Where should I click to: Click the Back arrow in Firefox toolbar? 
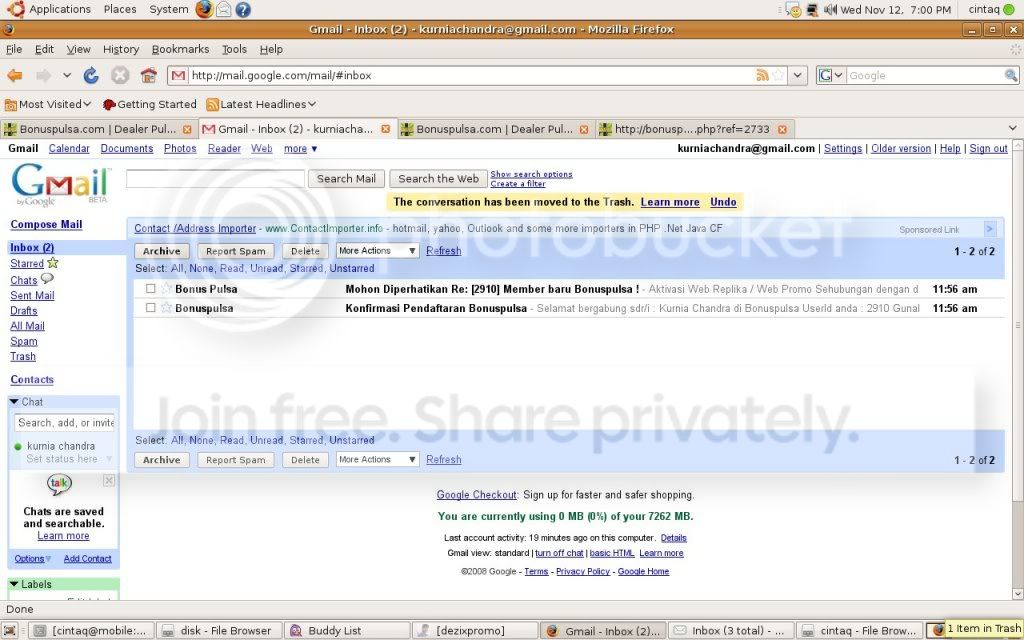click(x=15, y=75)
